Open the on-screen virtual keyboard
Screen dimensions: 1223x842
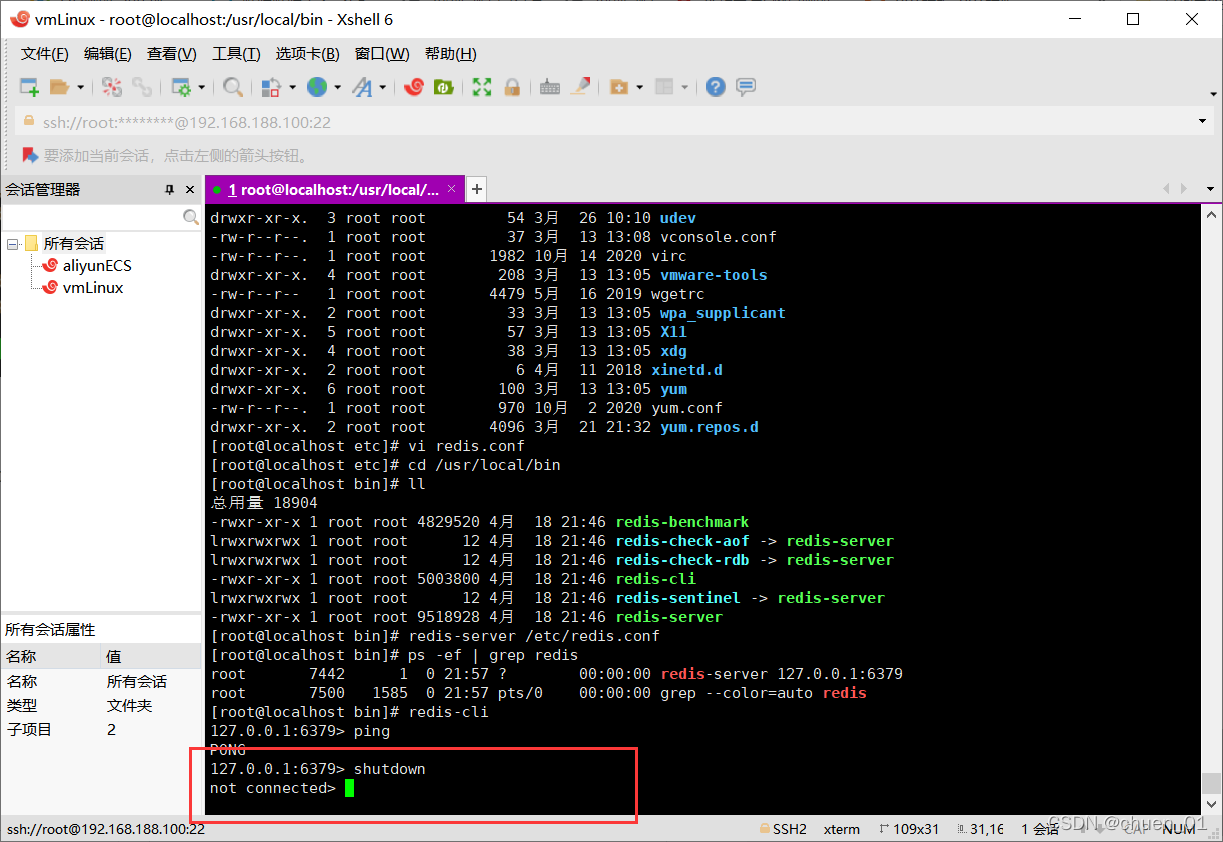tap(549, 87)
